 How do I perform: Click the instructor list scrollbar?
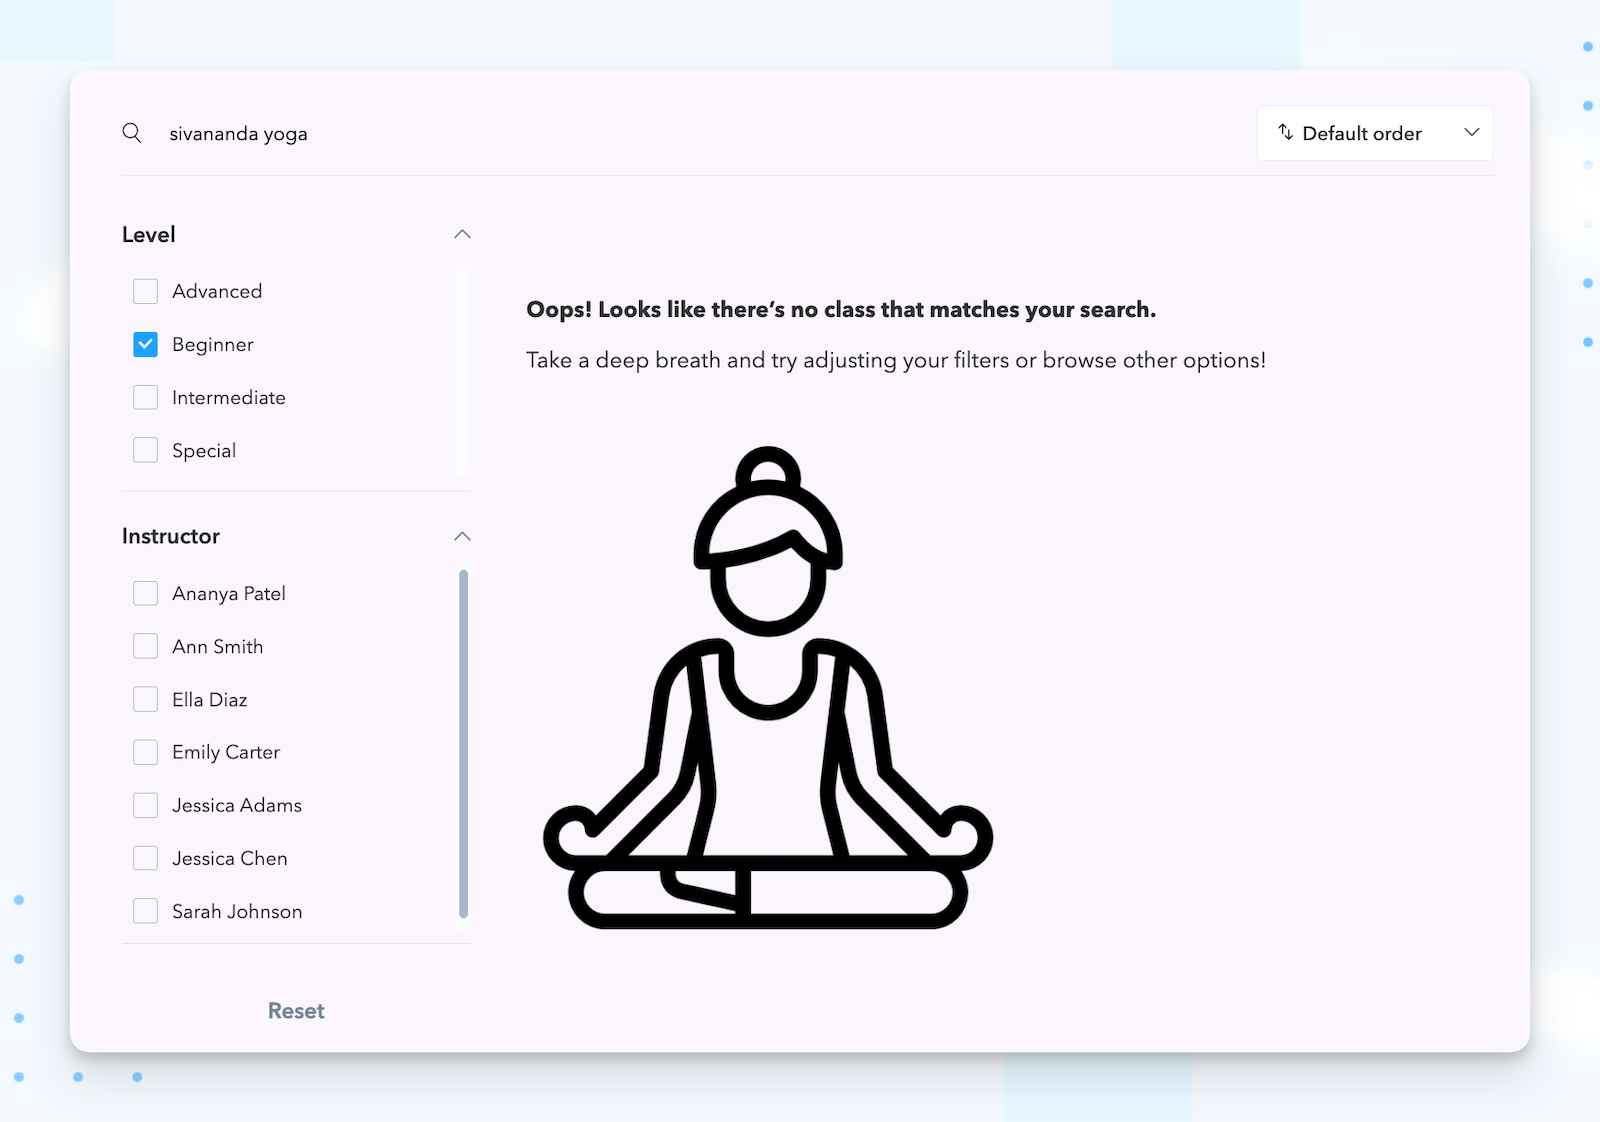click(463, 743)
